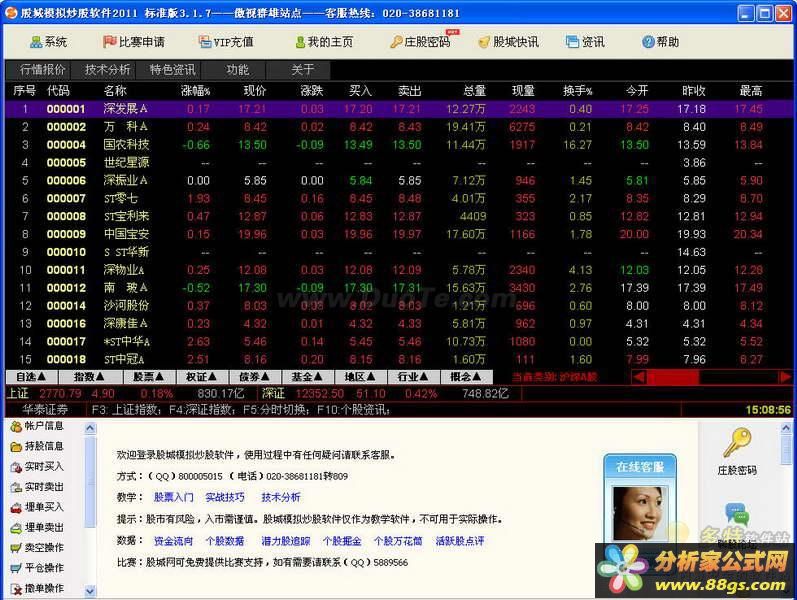797x600 pixels.
Task: Expand the 行业▲ category
Action: [413, 377]
